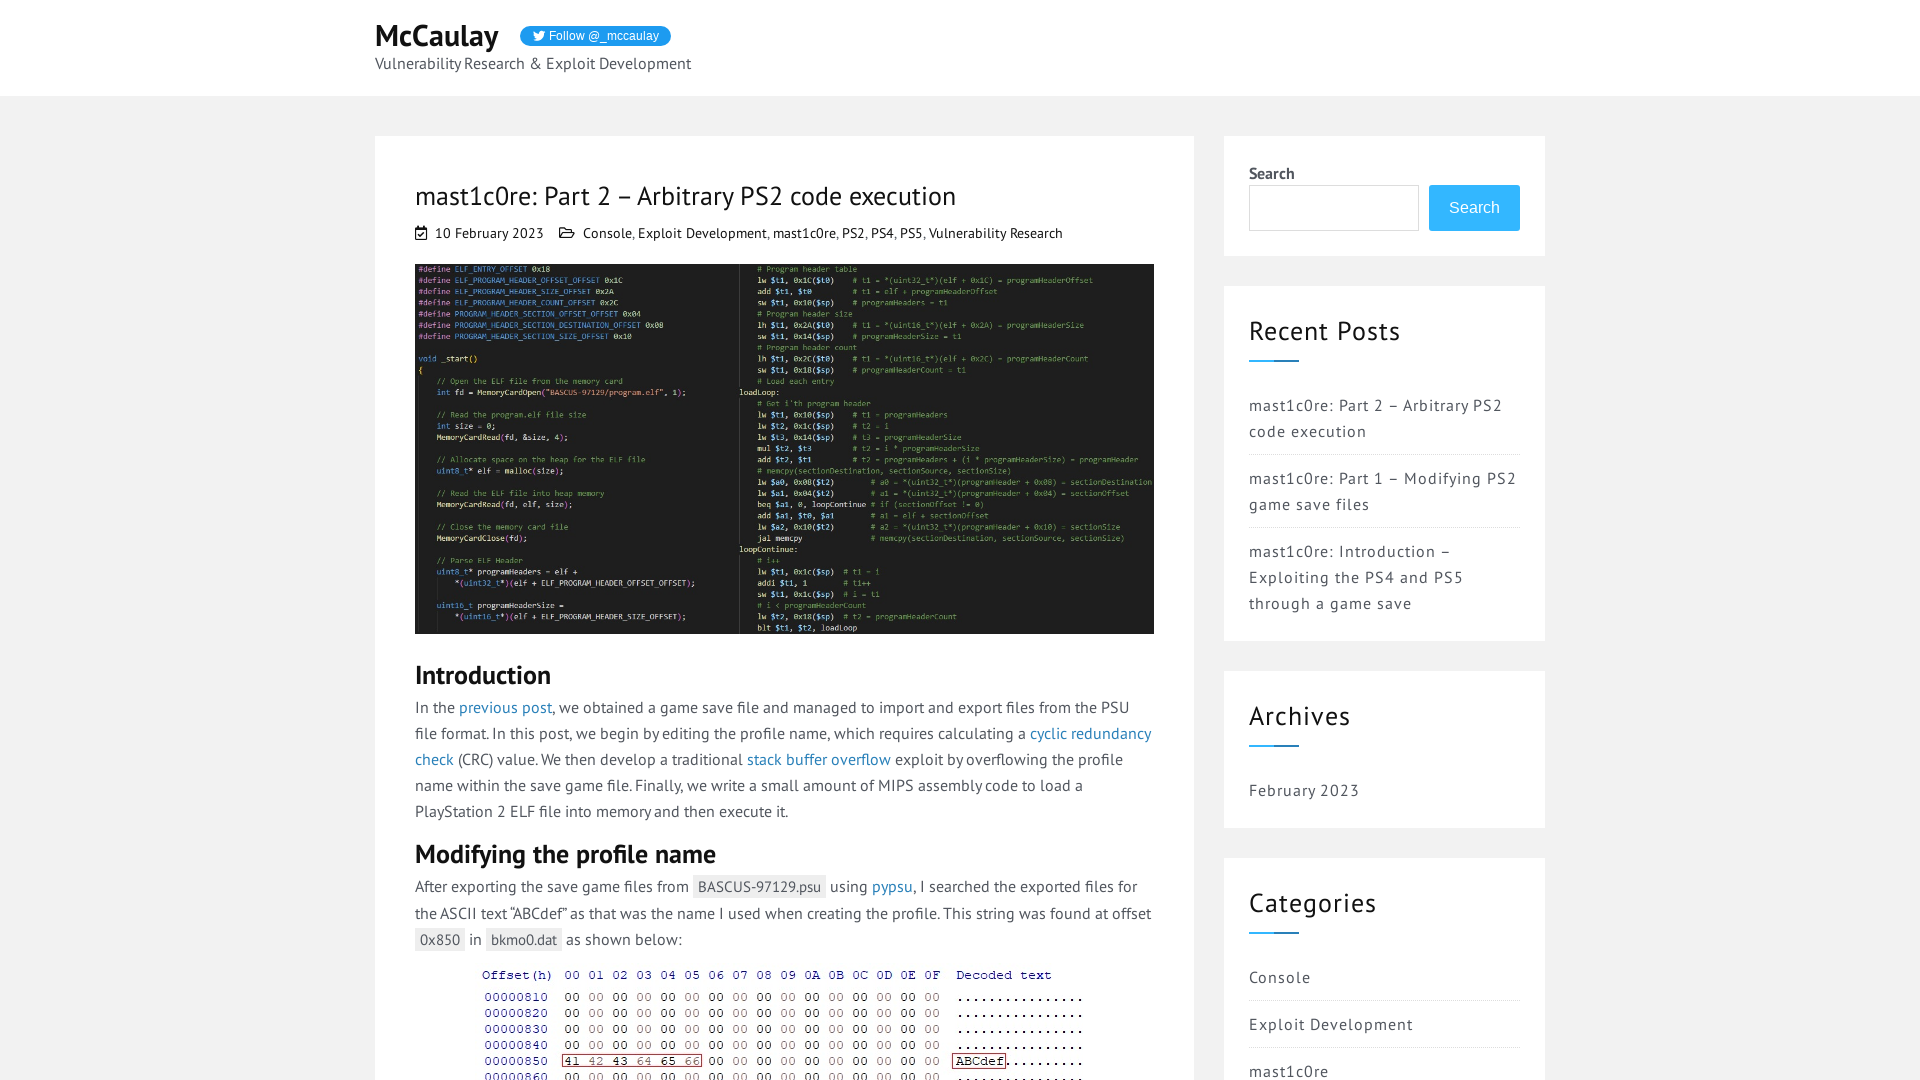Focus the sidebar search input field
The image size is (1920, 1080).
pos(1333,208)
